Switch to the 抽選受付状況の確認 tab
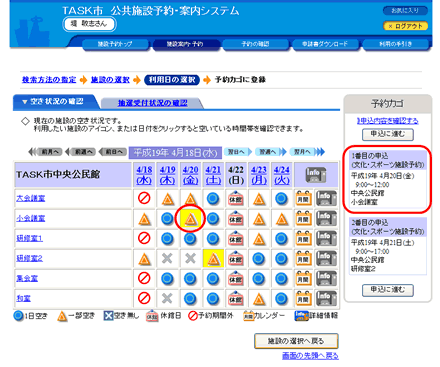Viewport: 440px width, 367px height. tap(153, 103)
